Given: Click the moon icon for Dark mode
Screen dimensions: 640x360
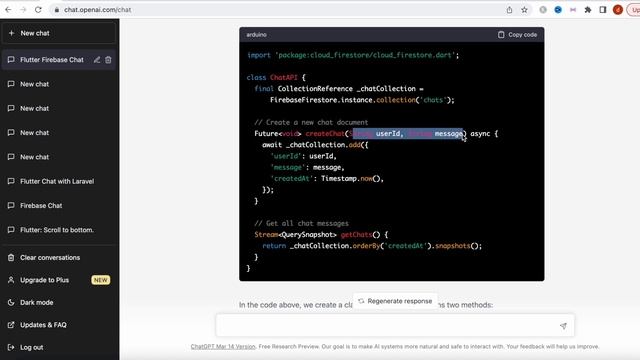Looking at the screenshot, I should click(11, 302).
